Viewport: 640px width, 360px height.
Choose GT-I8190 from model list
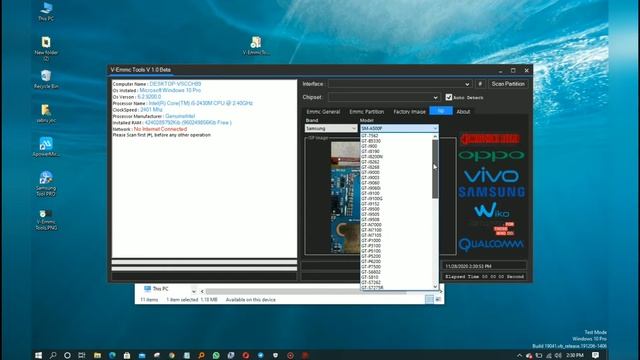pyautogui.click(x=396, y=151)
